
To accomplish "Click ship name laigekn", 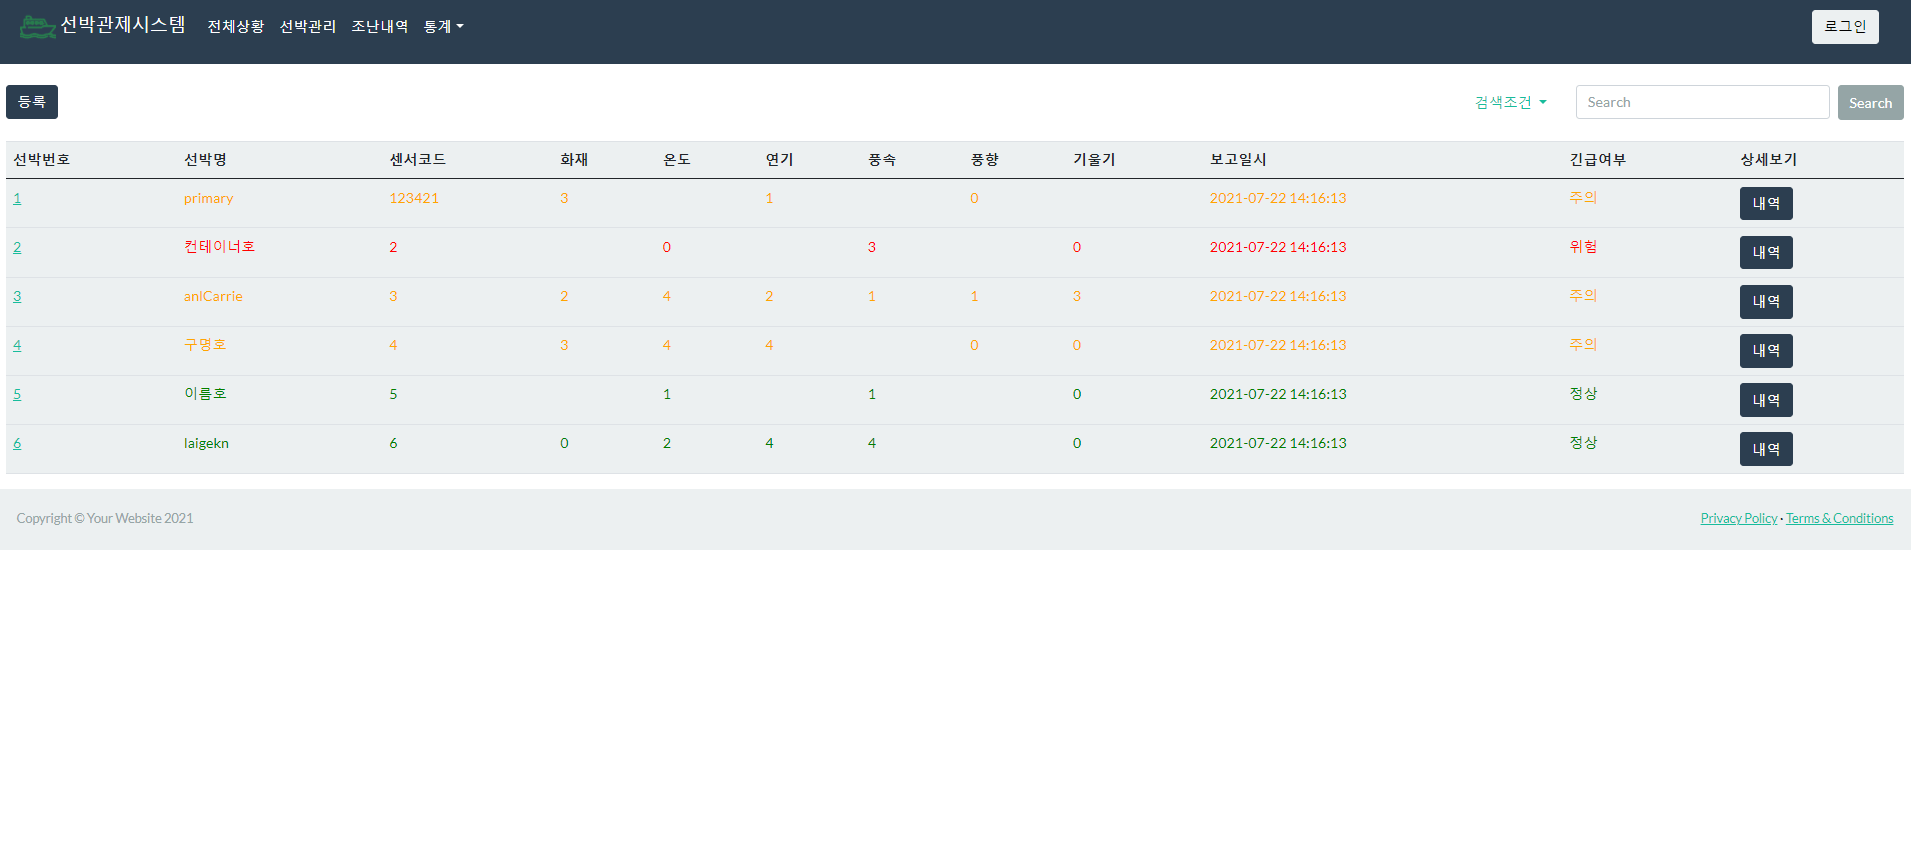I will 206,443.
